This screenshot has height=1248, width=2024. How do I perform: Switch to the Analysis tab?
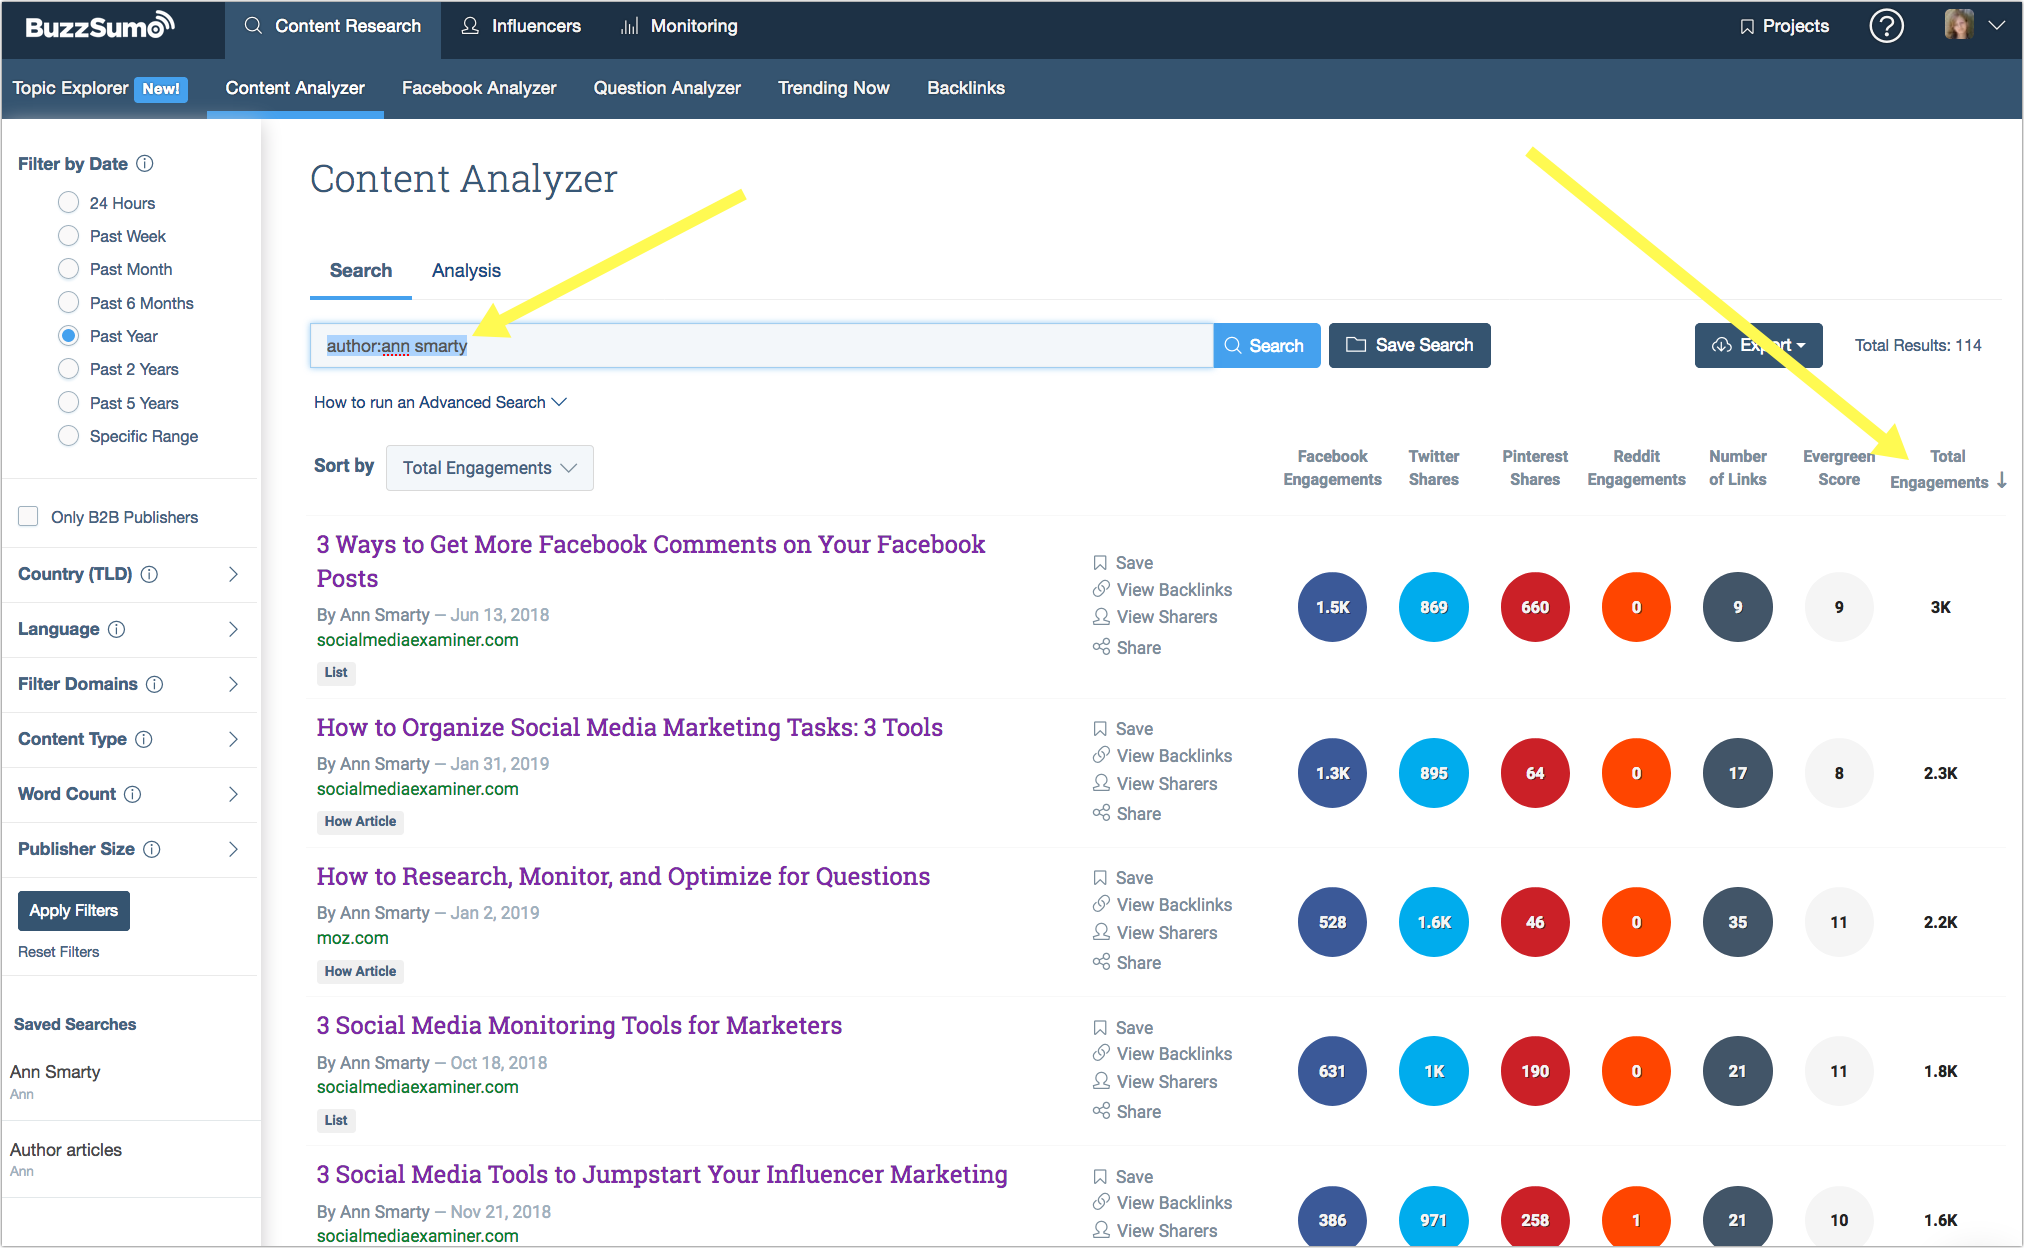(466, 271)
